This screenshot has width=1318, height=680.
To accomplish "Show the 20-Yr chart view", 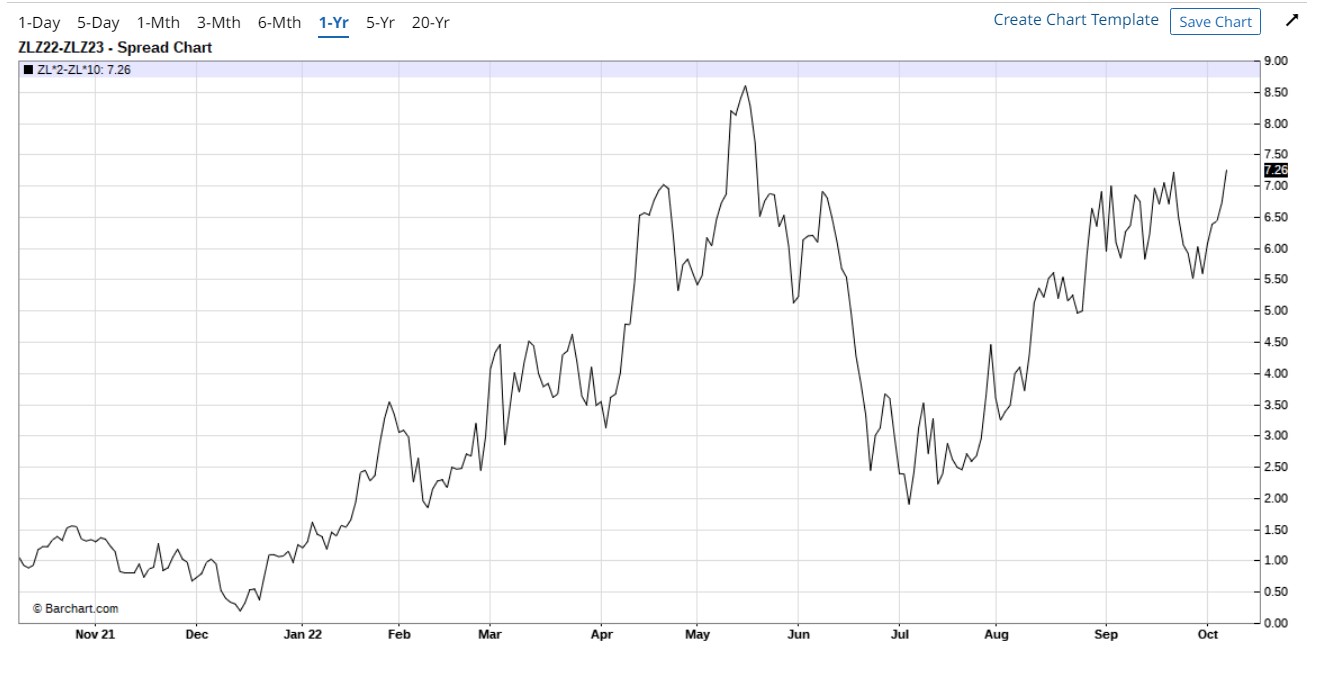I will click(432, 22).
